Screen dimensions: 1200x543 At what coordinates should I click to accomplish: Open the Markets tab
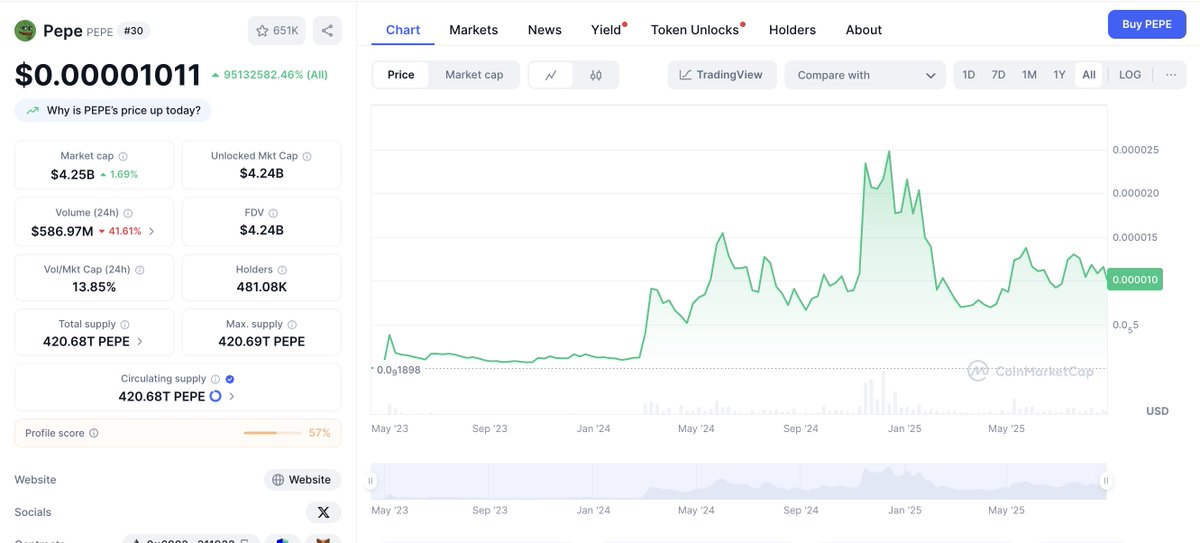(x=473, y=30)
